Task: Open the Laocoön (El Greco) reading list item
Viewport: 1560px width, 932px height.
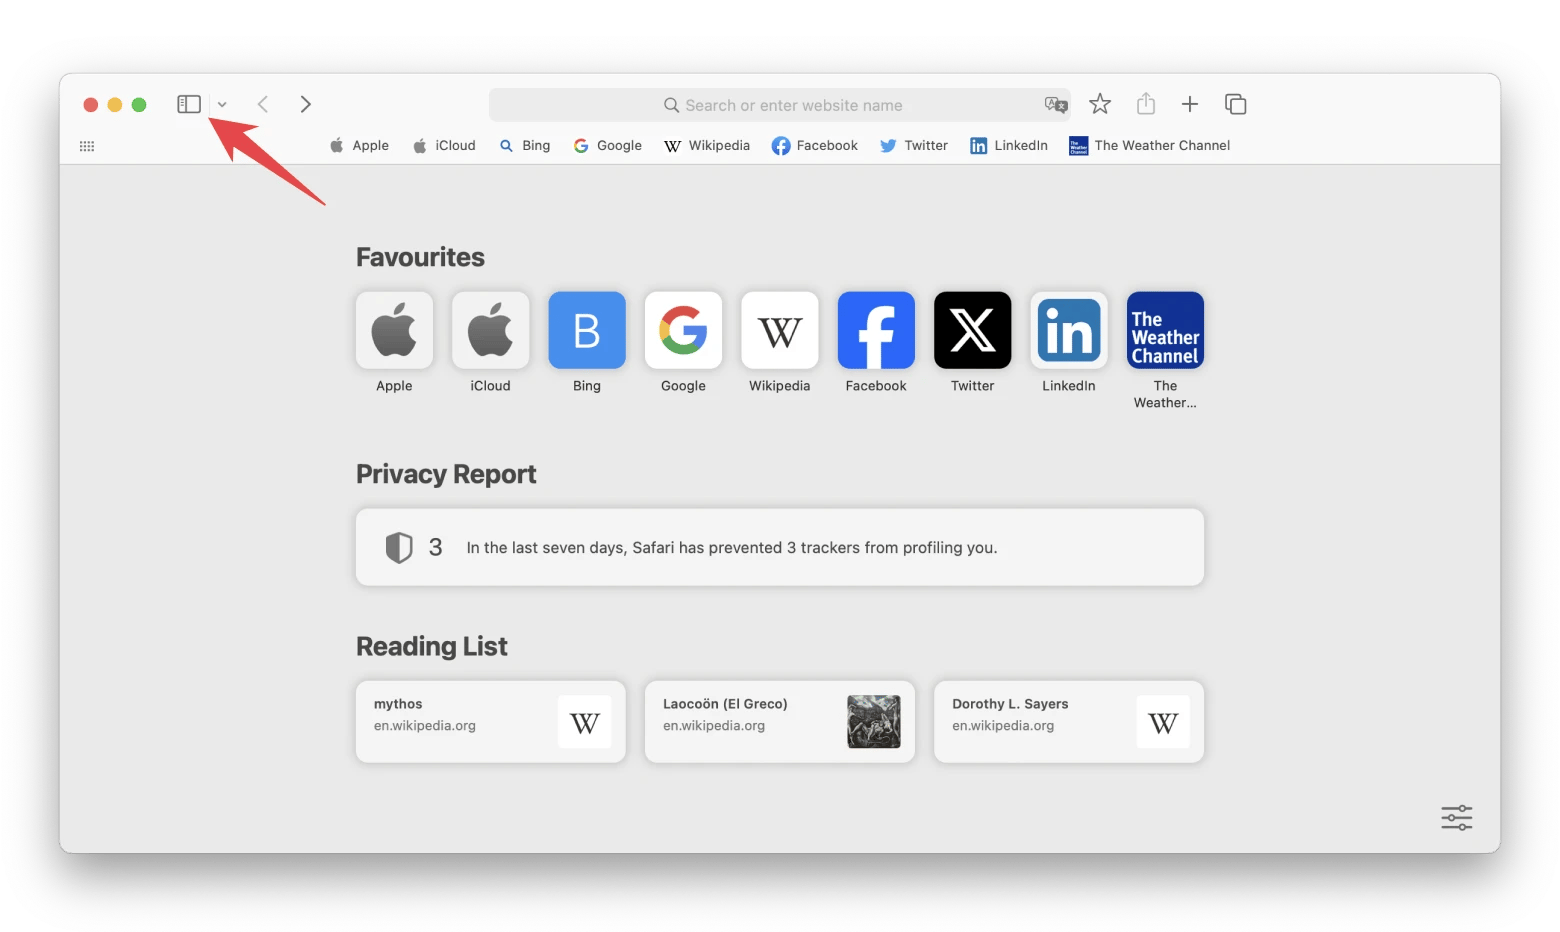Action: click(x=780, y=722)
